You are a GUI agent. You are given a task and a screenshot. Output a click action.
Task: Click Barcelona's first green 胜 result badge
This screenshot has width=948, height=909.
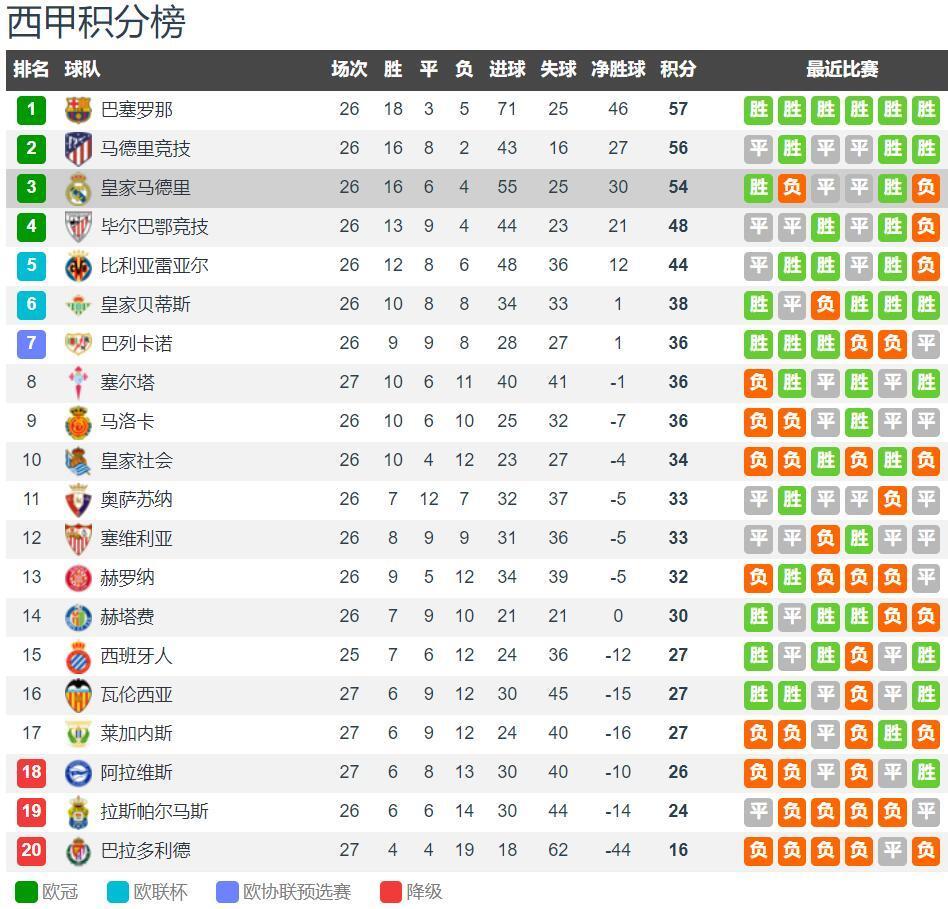click(758, 109)
